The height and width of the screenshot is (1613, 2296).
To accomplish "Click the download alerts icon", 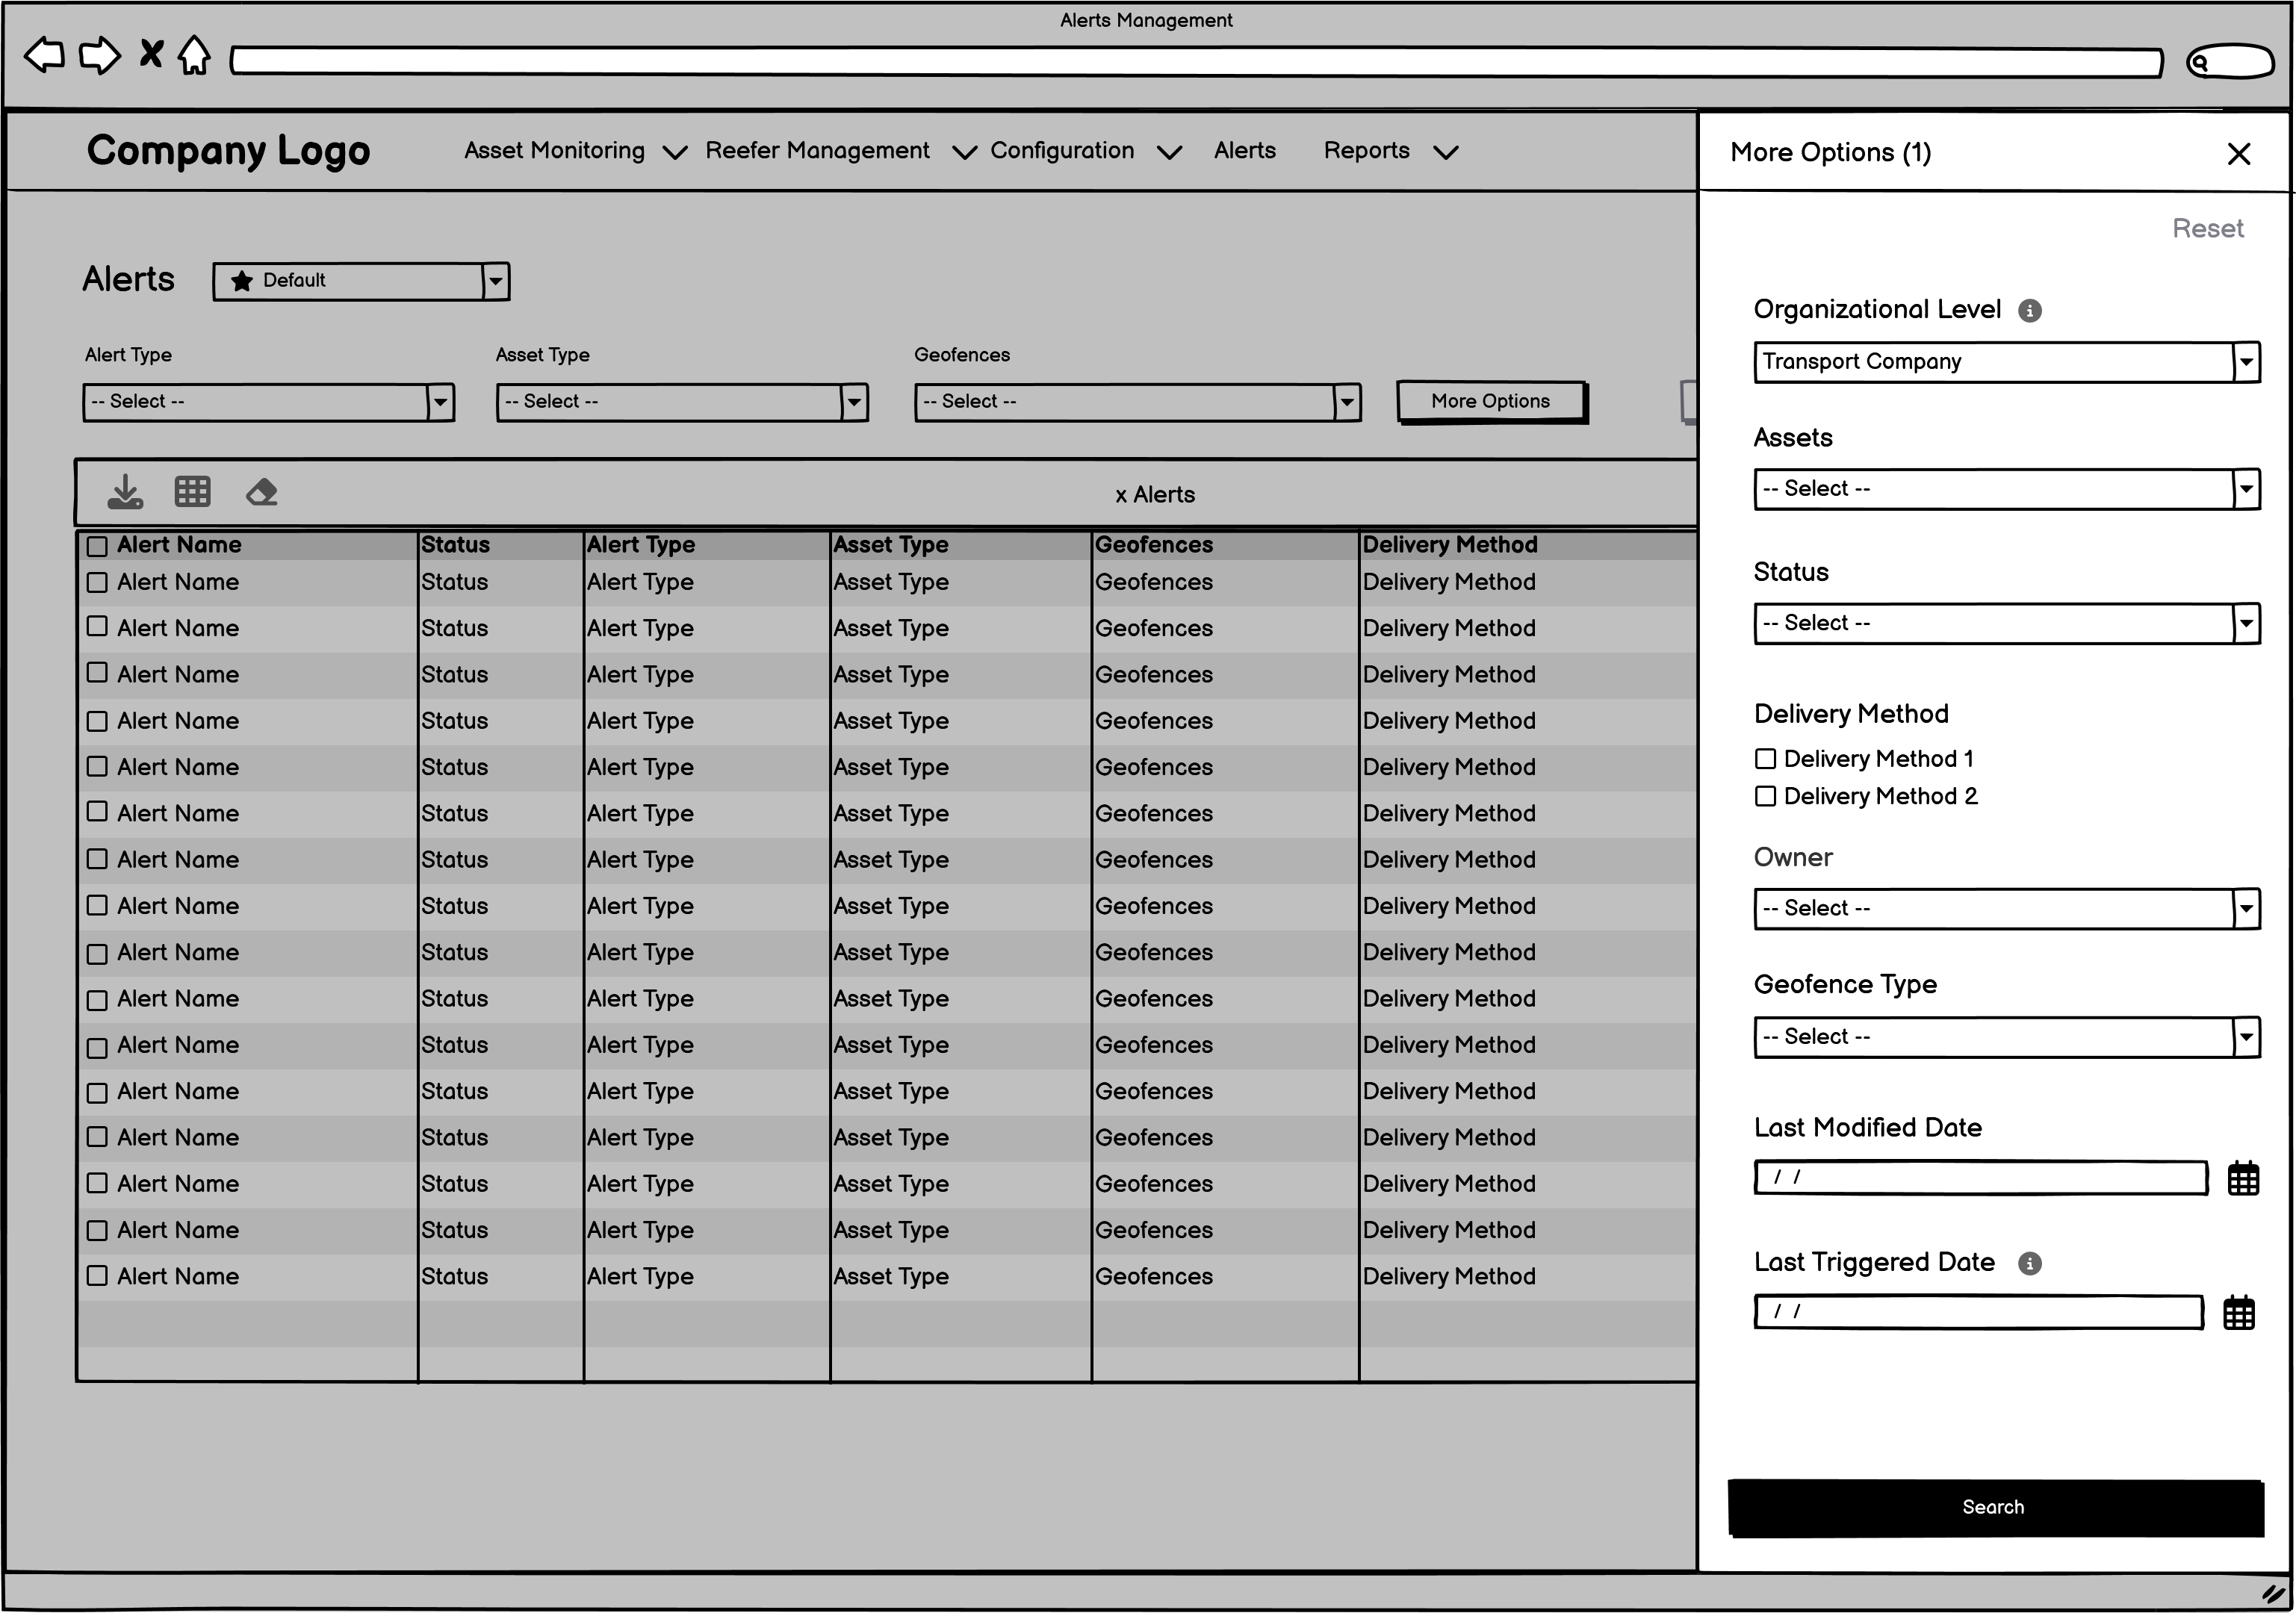I will (x=125, y=492).
